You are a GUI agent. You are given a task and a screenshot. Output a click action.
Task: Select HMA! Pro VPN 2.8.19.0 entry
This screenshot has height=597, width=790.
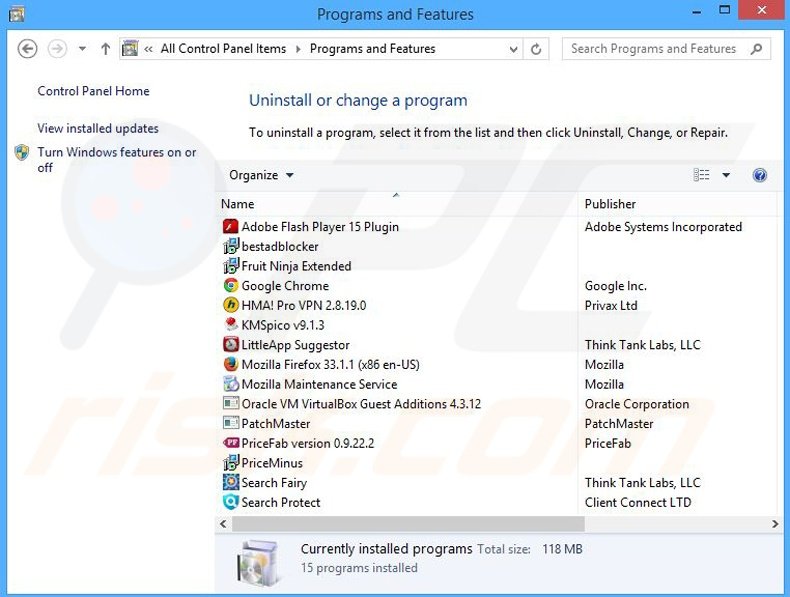coord(303,305)
